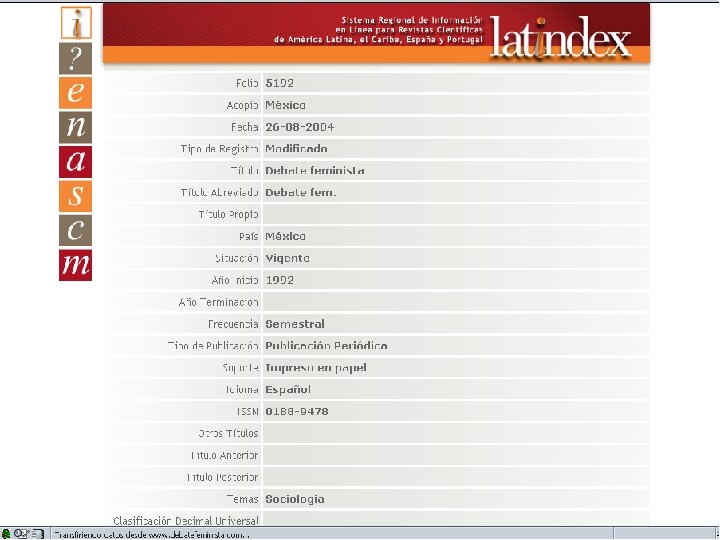Click the Acopio value 'México'
This screenshot has width=720, height=540.
pos(285,105)
